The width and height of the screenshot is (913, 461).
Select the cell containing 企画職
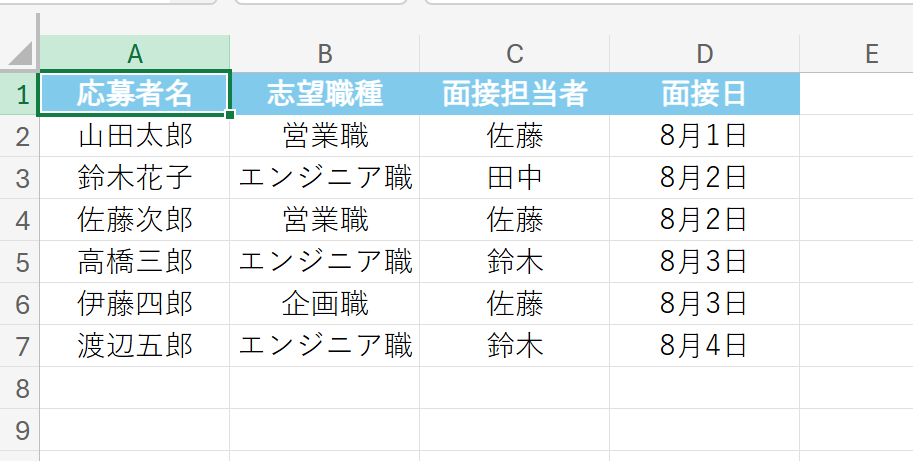324,304
